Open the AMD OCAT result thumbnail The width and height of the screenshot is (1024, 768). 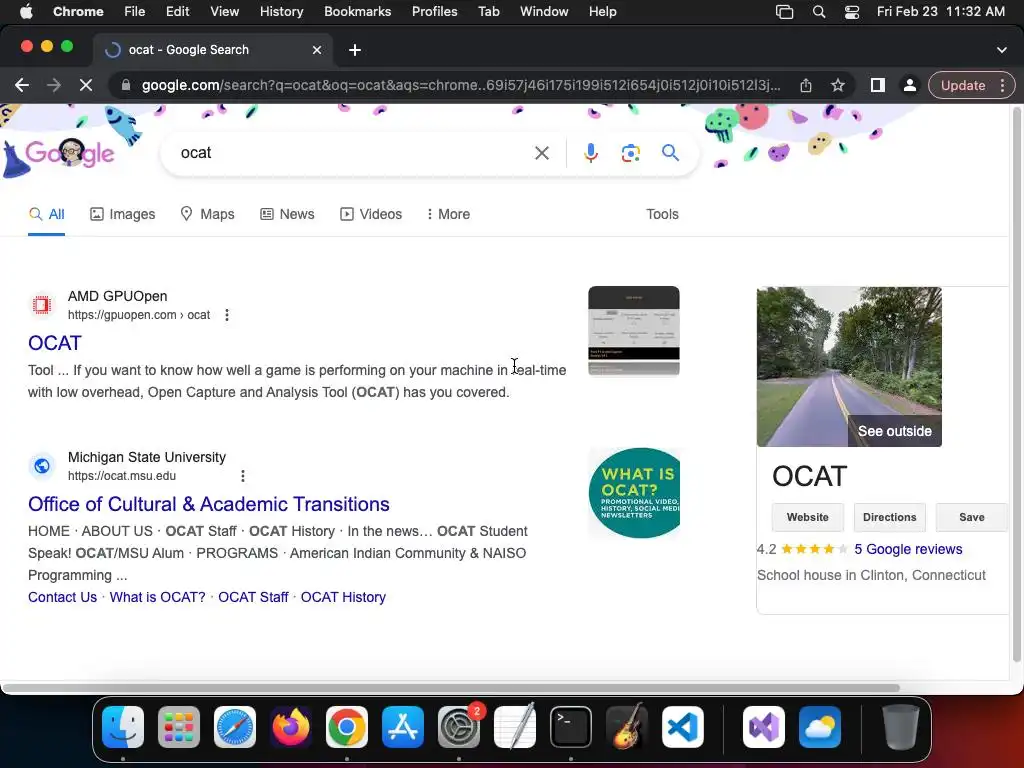point(633,331)
